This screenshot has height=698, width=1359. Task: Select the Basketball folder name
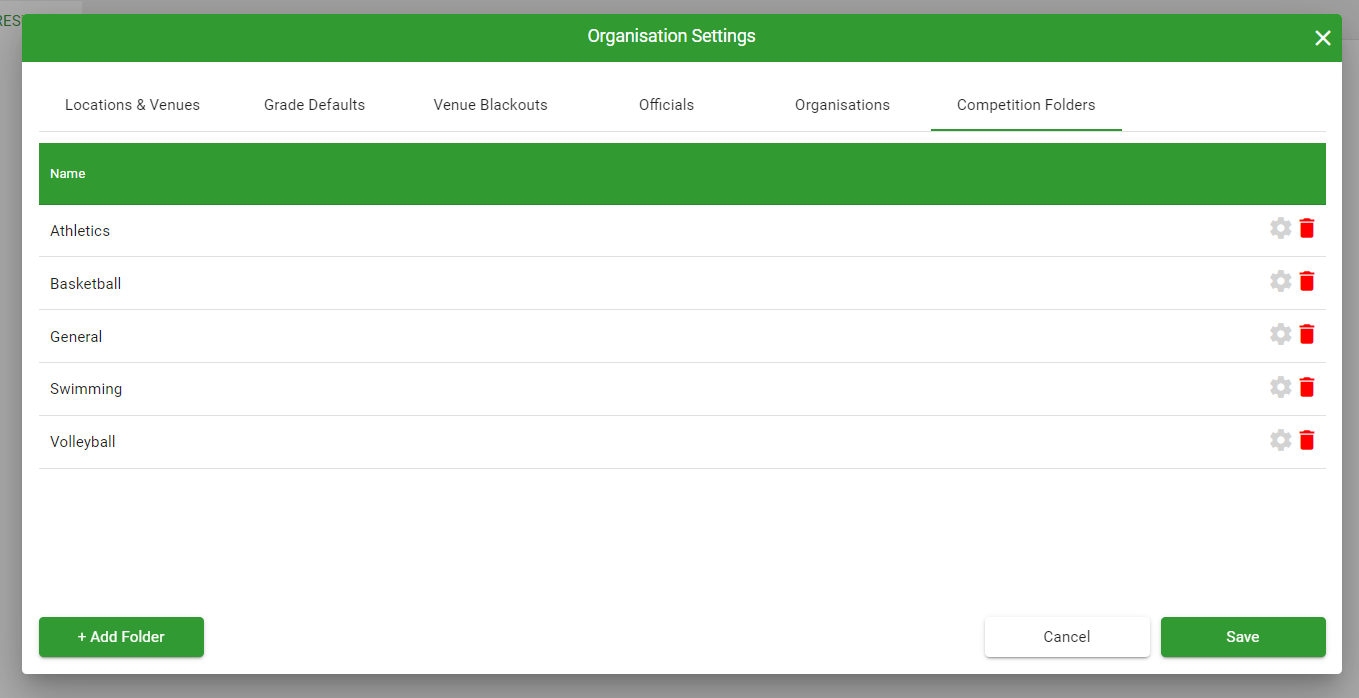pyautogui.click(x=86, y=284)
